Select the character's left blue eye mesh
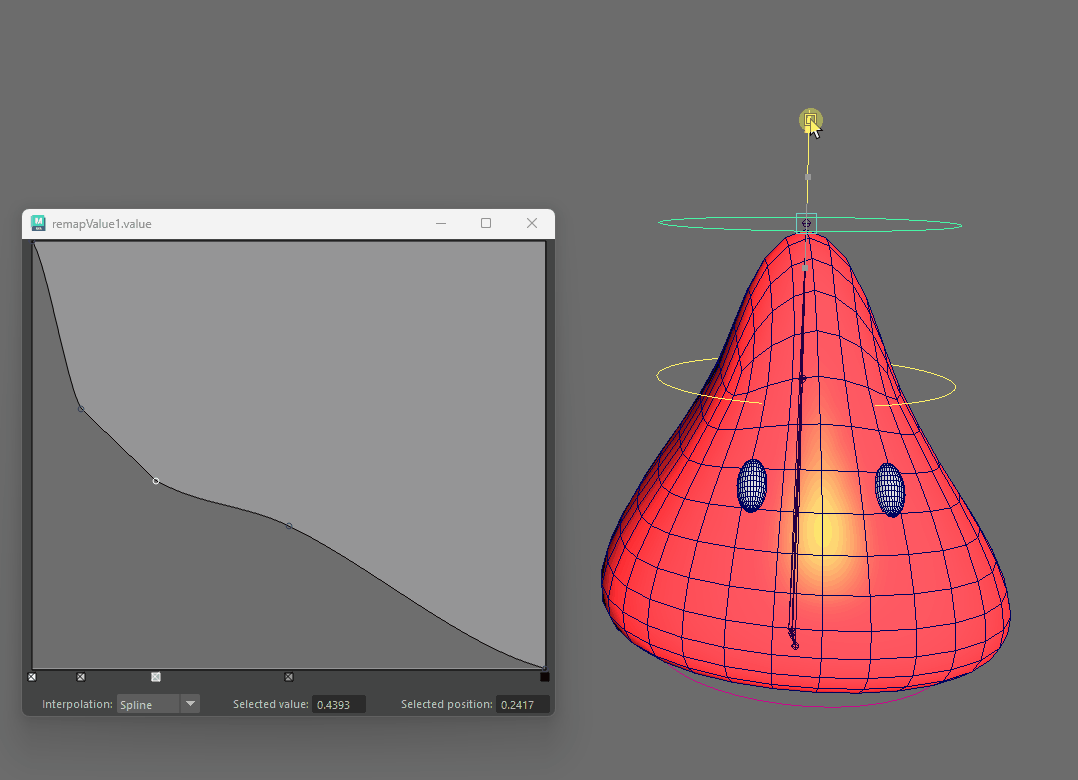 [x=752, y=486]
